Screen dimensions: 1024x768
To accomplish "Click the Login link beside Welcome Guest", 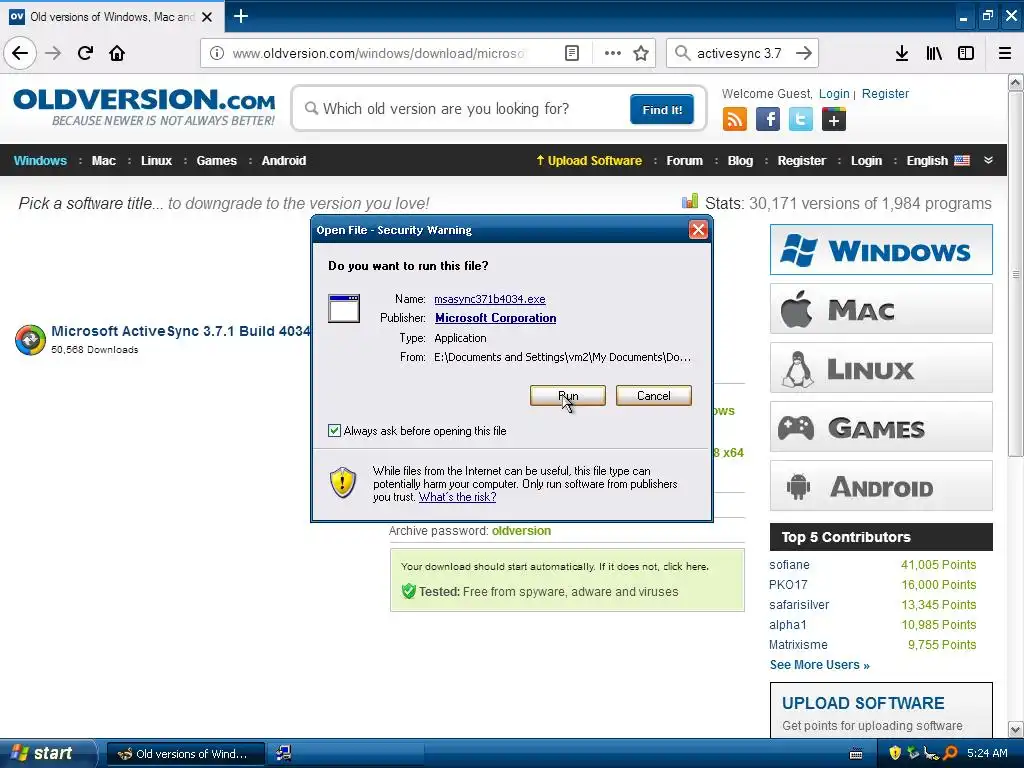I will (834, 93).
